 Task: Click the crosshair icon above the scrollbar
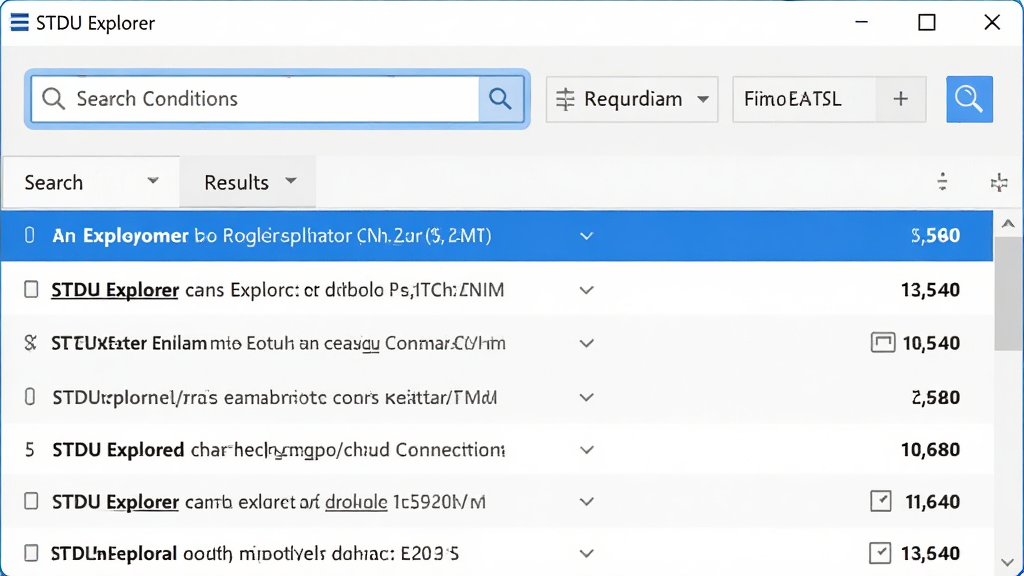(x=999, y=182)
